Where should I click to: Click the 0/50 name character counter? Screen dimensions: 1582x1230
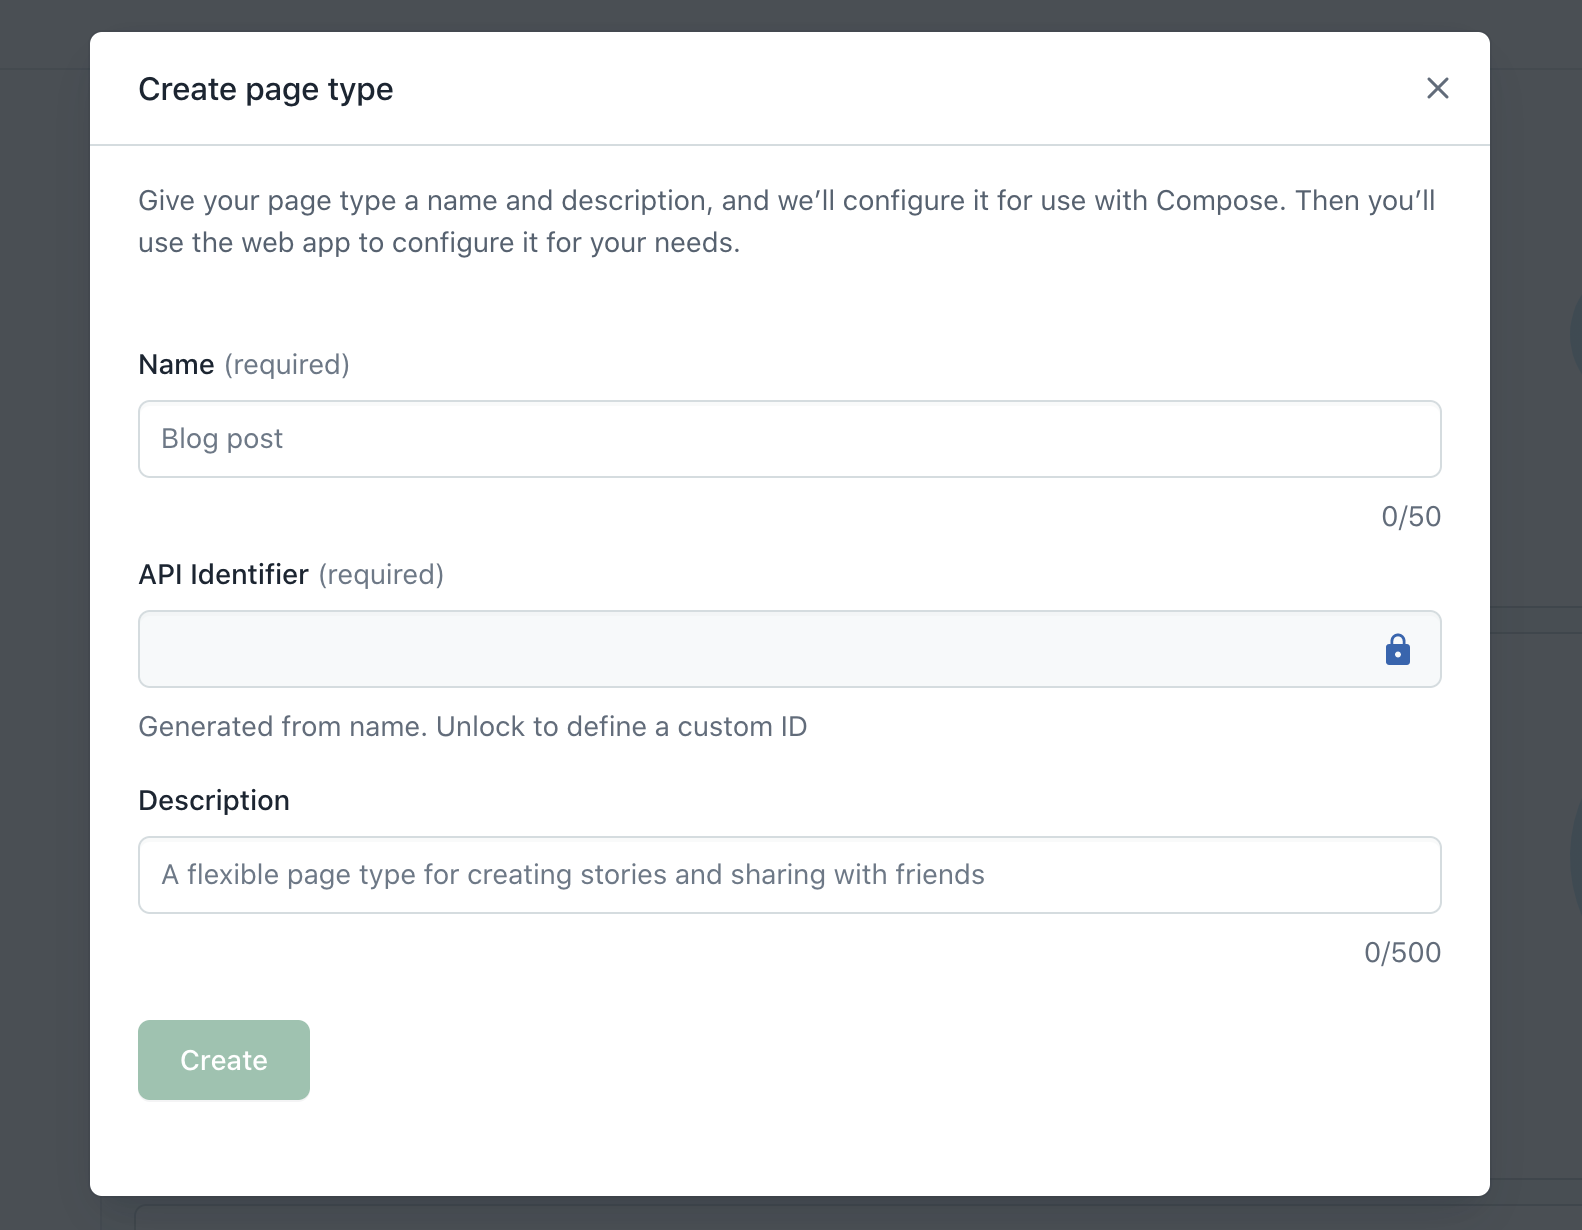click(x=1411, y=517)
